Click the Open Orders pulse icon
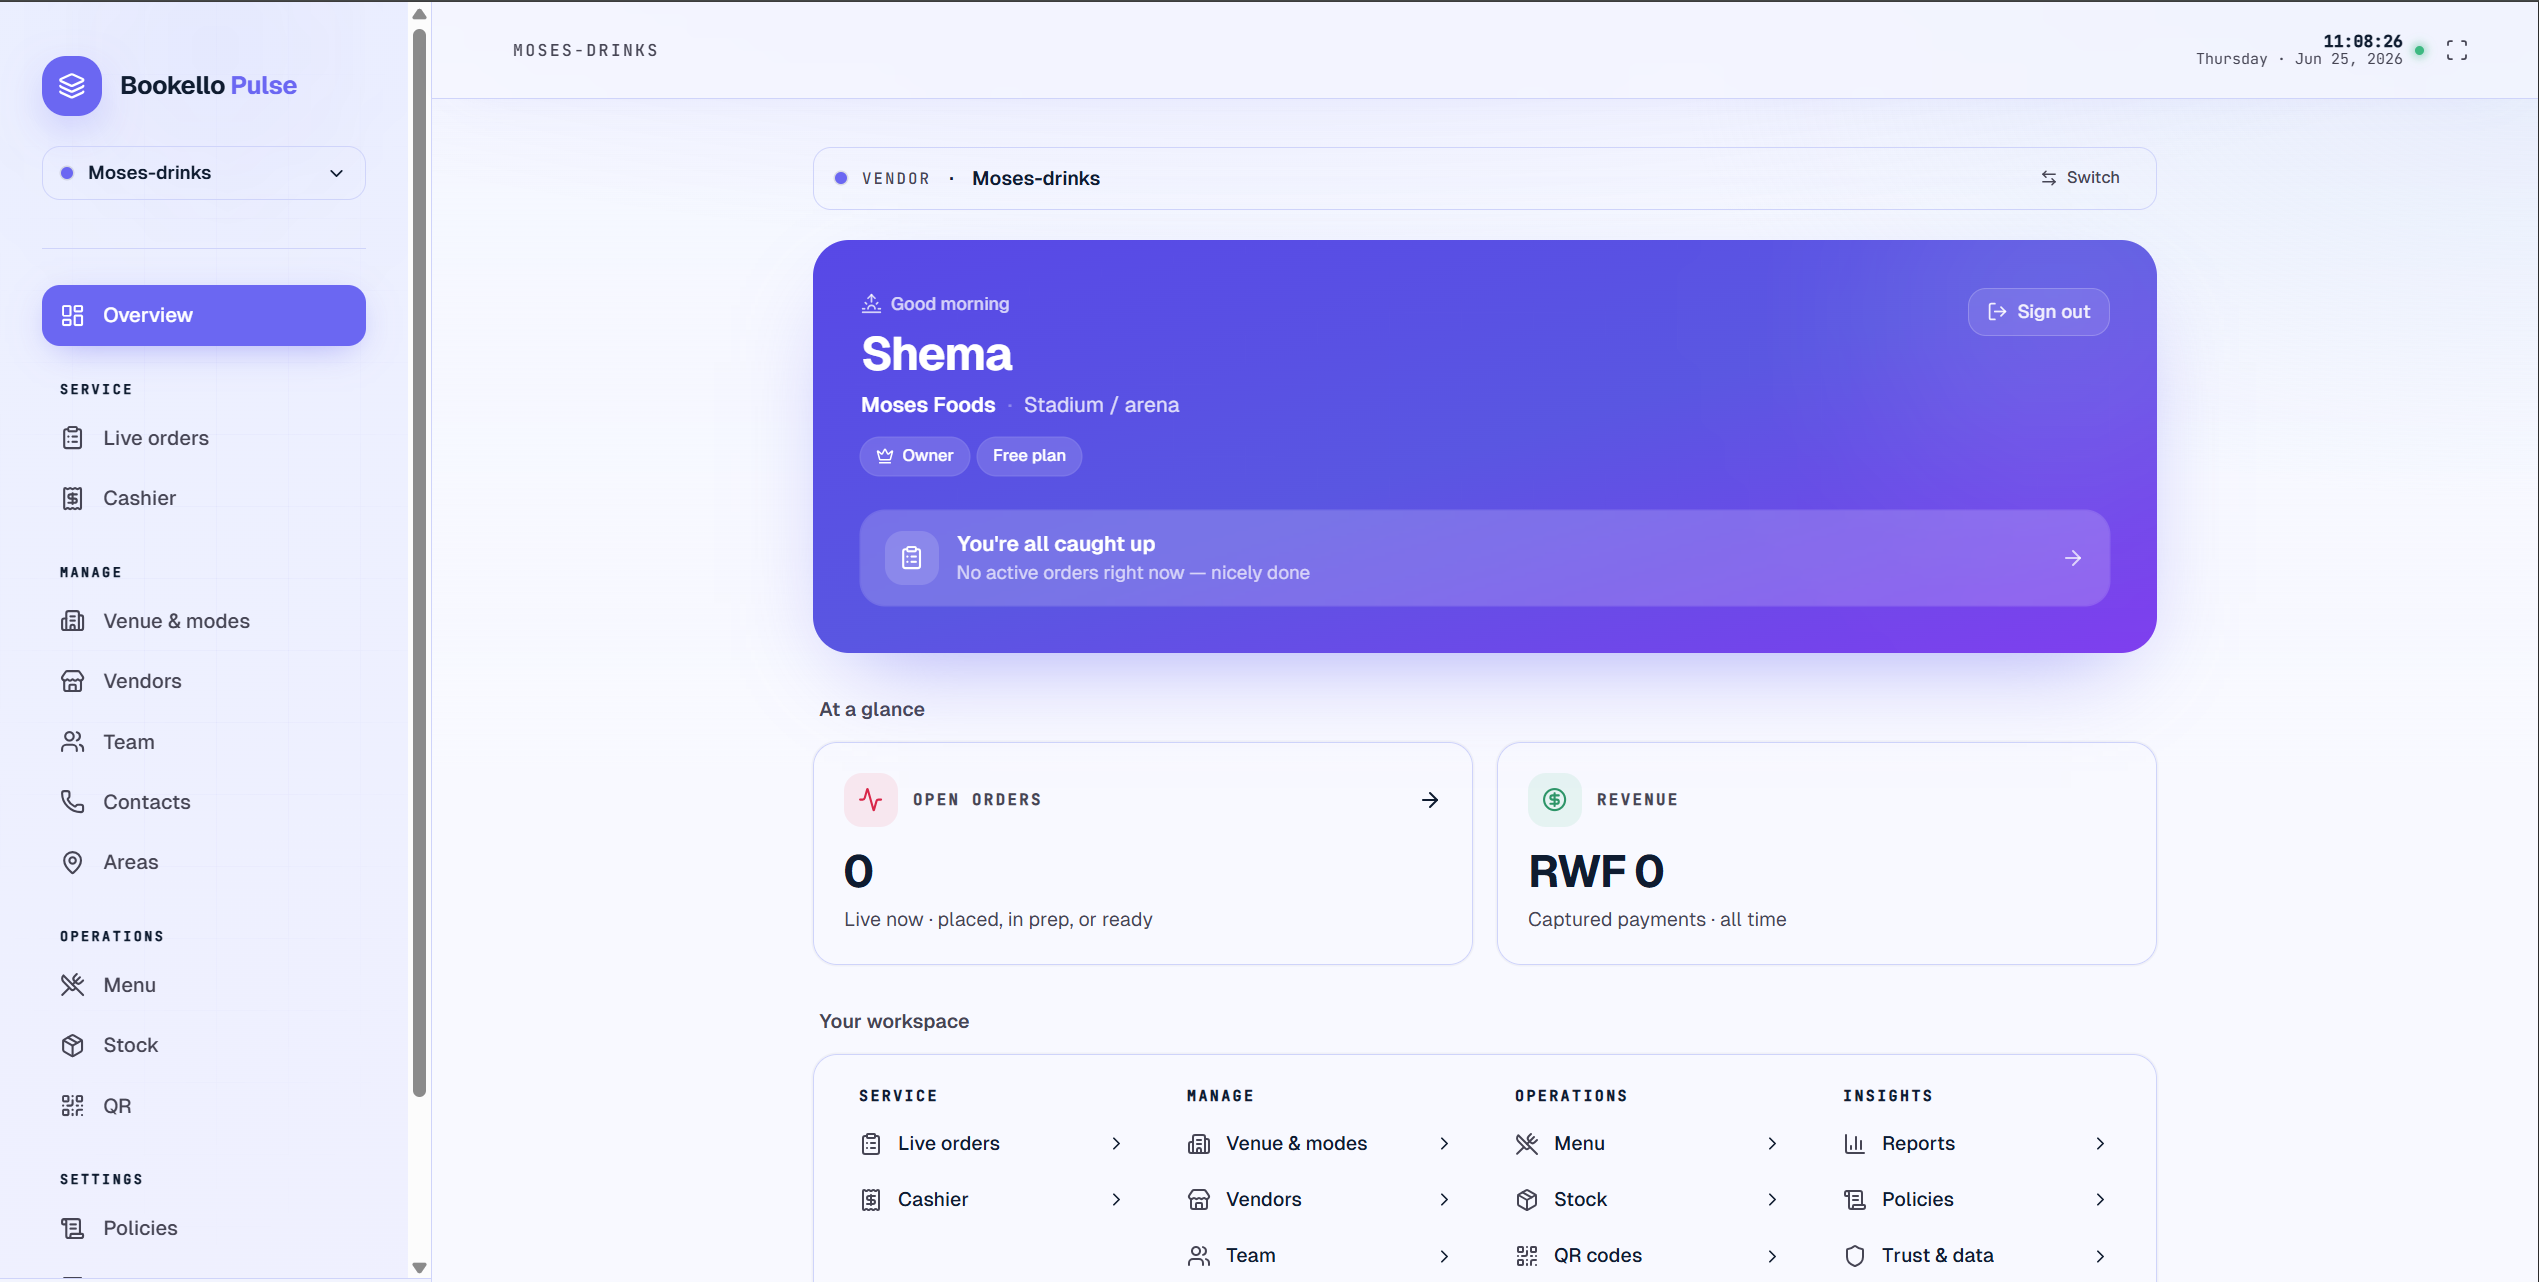Image resolution: width=2539 pixels, height=1282 pixels. (x=871, y=800)
